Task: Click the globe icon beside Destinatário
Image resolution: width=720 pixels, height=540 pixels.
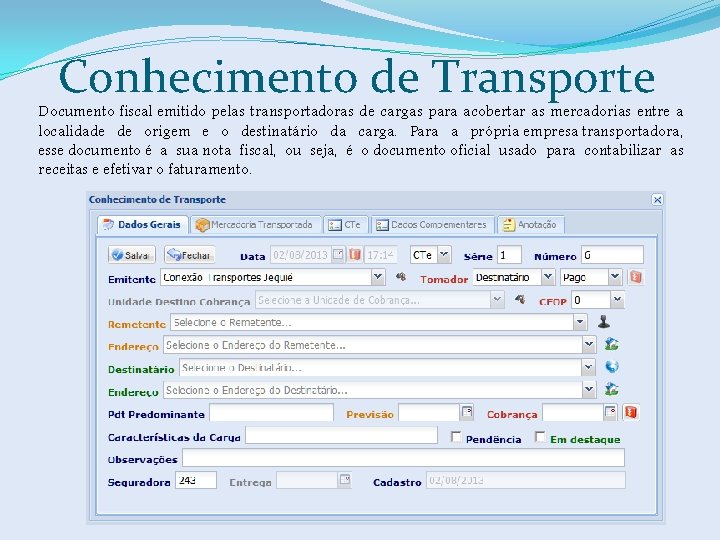Action: coord(612,366)
